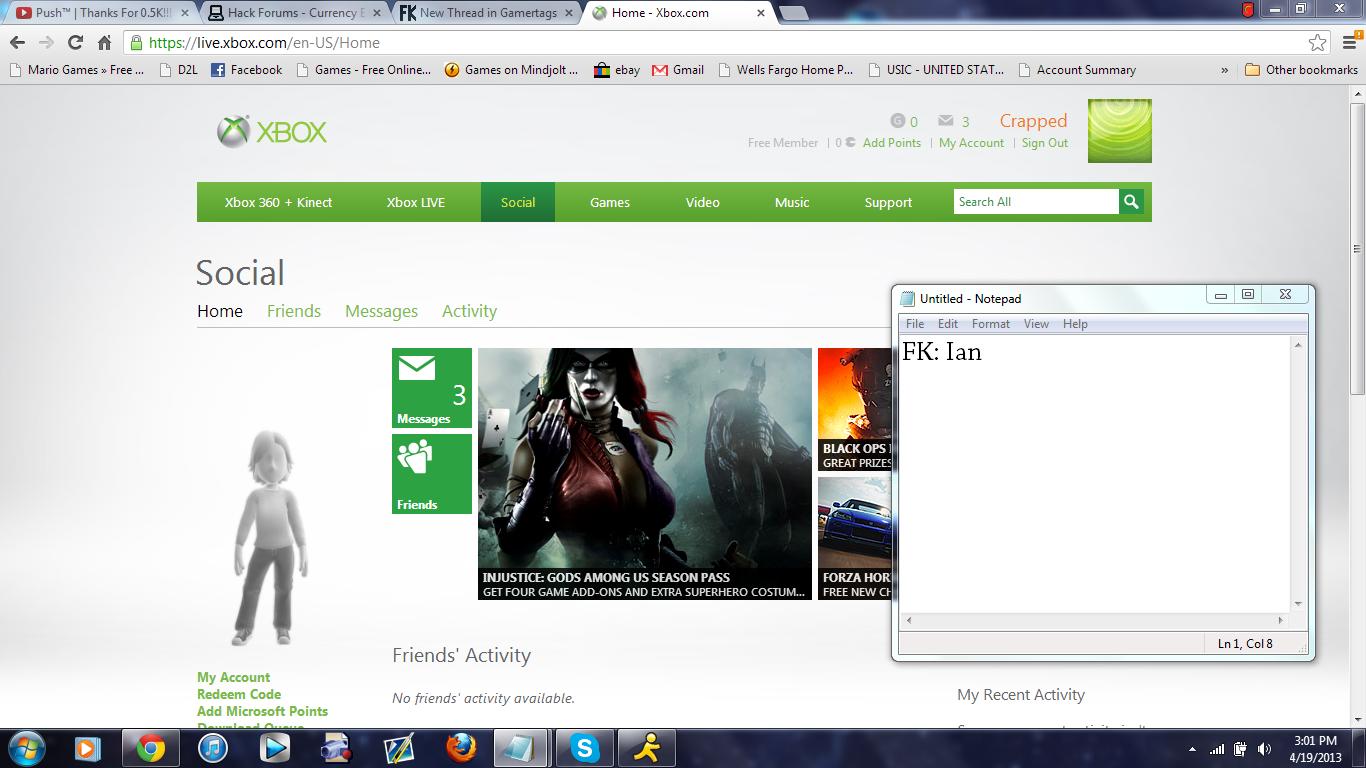Open the Windows Start menu
Image resolution: width=1366 pixels, height=768 pixels.
[x=25, y=748]
